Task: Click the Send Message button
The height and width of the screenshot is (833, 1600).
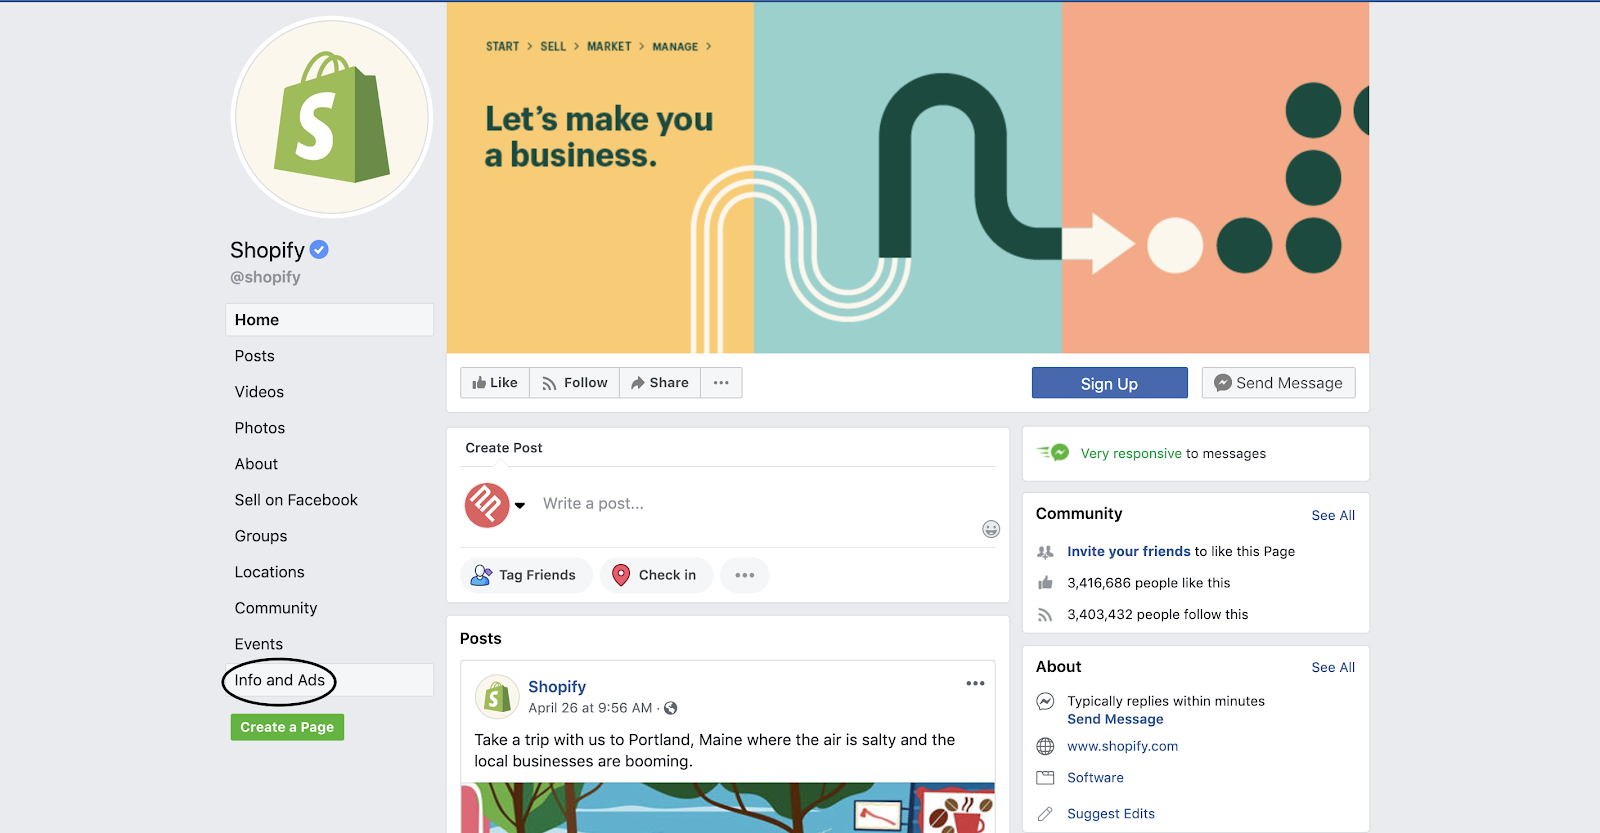Action: (x=1279, y=383)
